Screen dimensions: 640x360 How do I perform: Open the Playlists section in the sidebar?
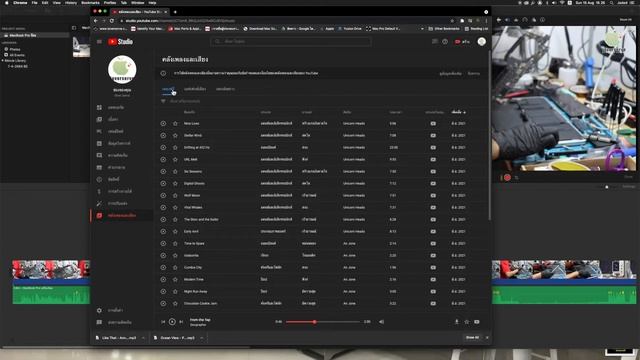pyautogui.click(x=122, y=131)
